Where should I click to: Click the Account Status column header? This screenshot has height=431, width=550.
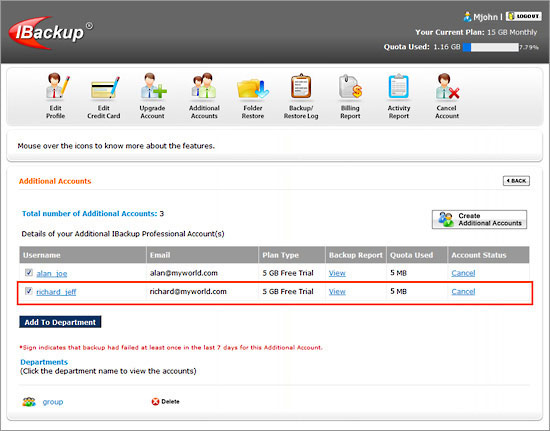(x=489, y=255)
